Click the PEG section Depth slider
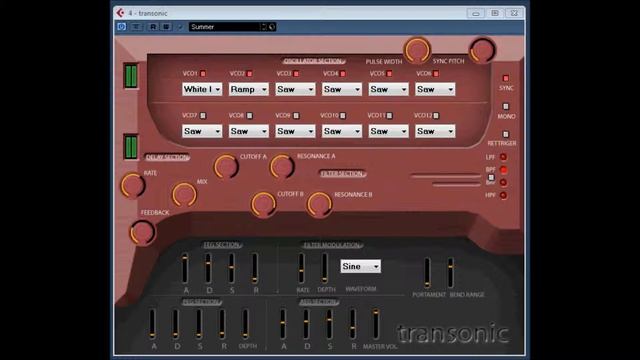 (245, 324)
